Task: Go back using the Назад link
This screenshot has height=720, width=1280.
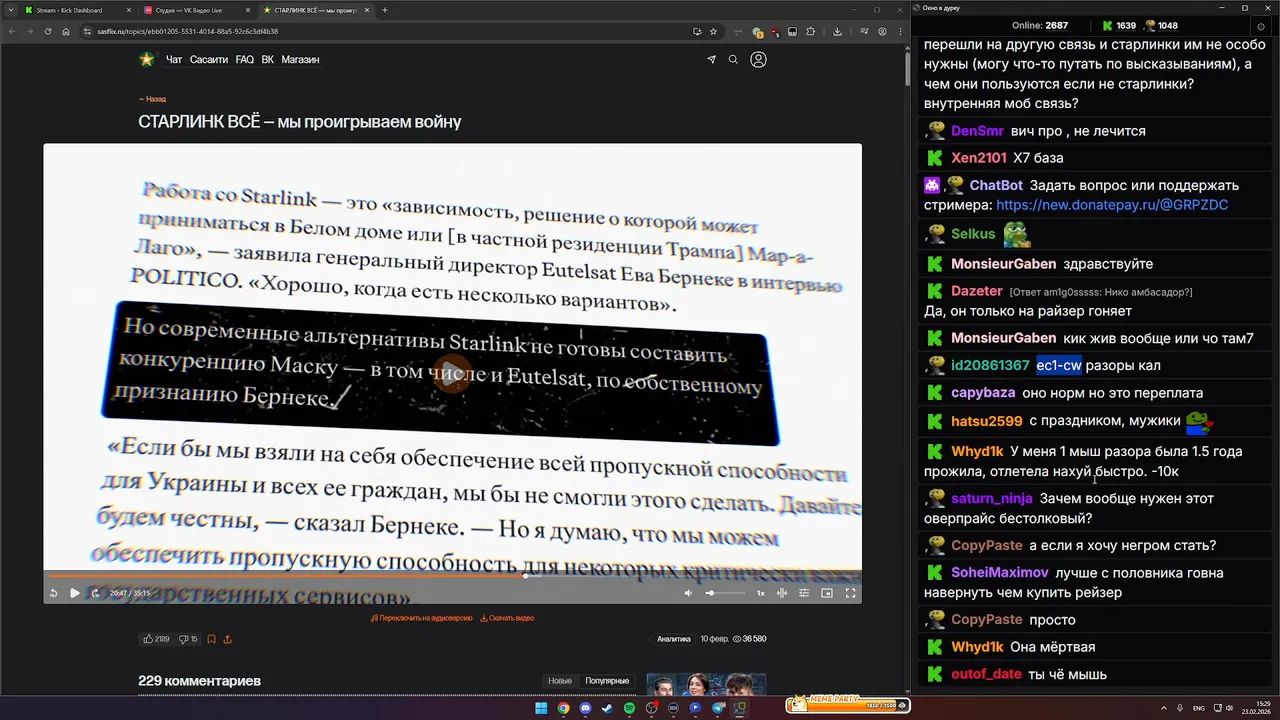Action: click(152, 99)
